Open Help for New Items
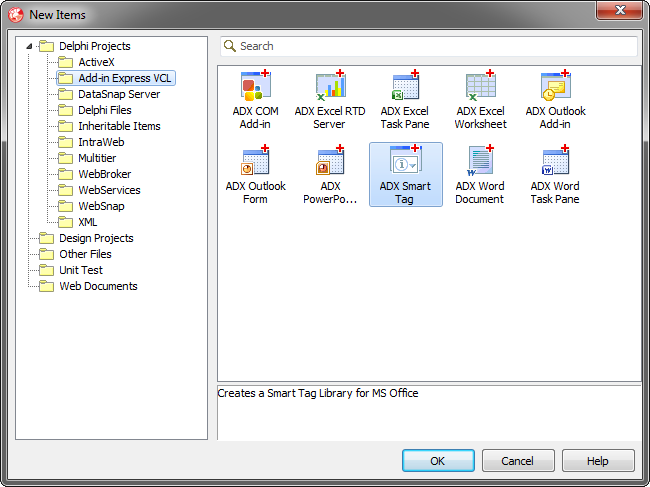 click(x=598, y=460)
